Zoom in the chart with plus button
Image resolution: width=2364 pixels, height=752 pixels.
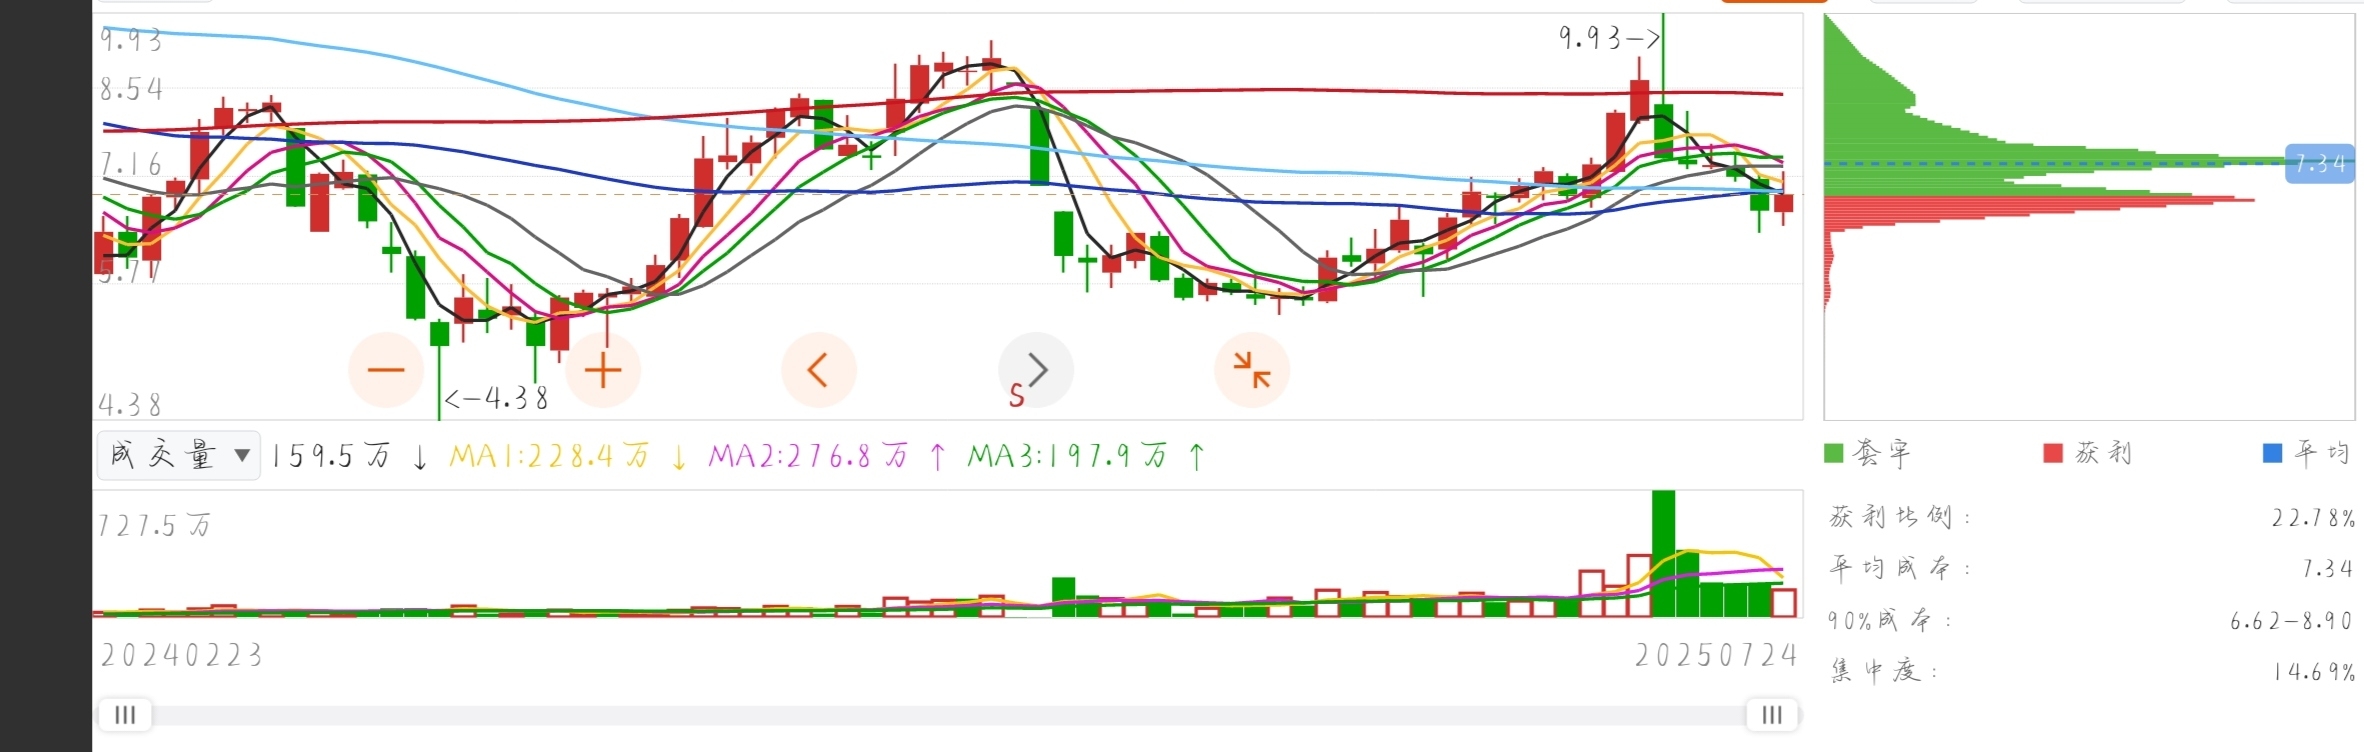603,370
